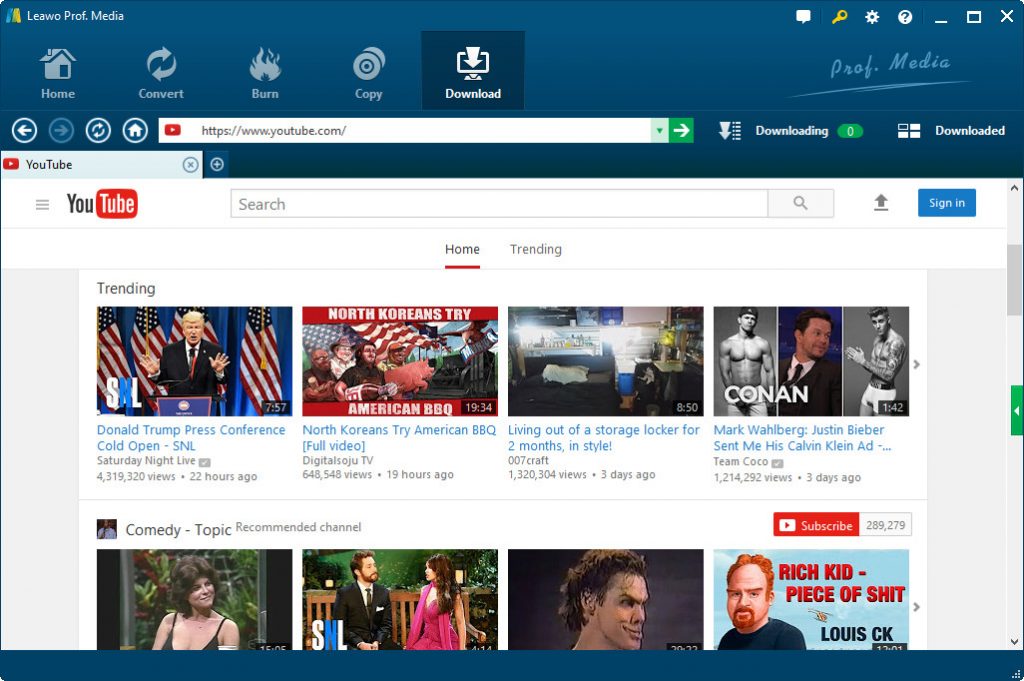Screen dimensions: 1024x681
Task: Open Louis CK Rich Kid thumbnail
Action: coord(811,599)
